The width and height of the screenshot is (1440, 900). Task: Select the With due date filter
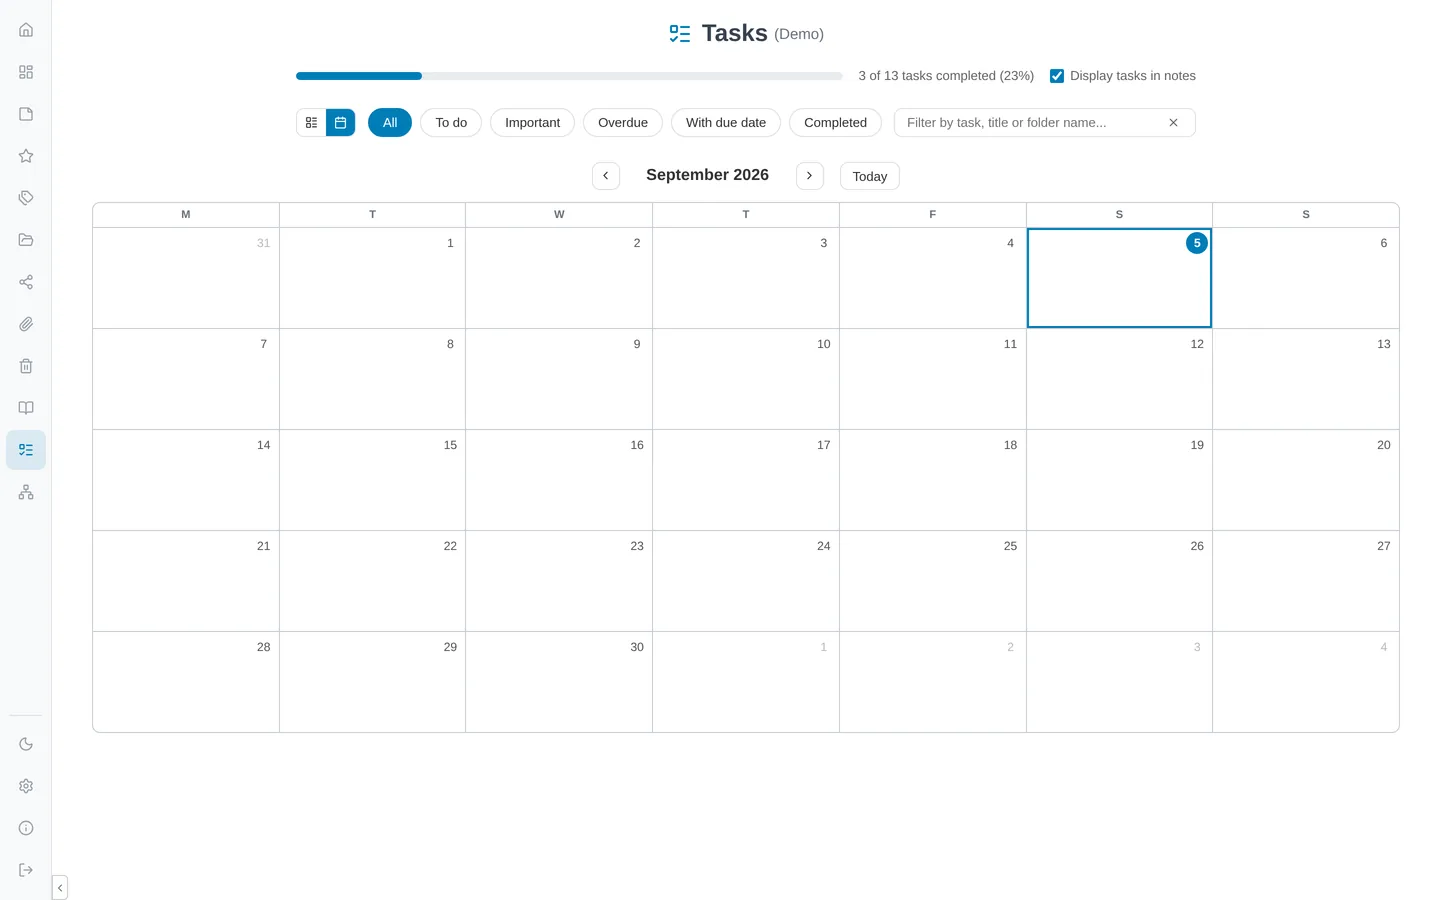[726, 122]
